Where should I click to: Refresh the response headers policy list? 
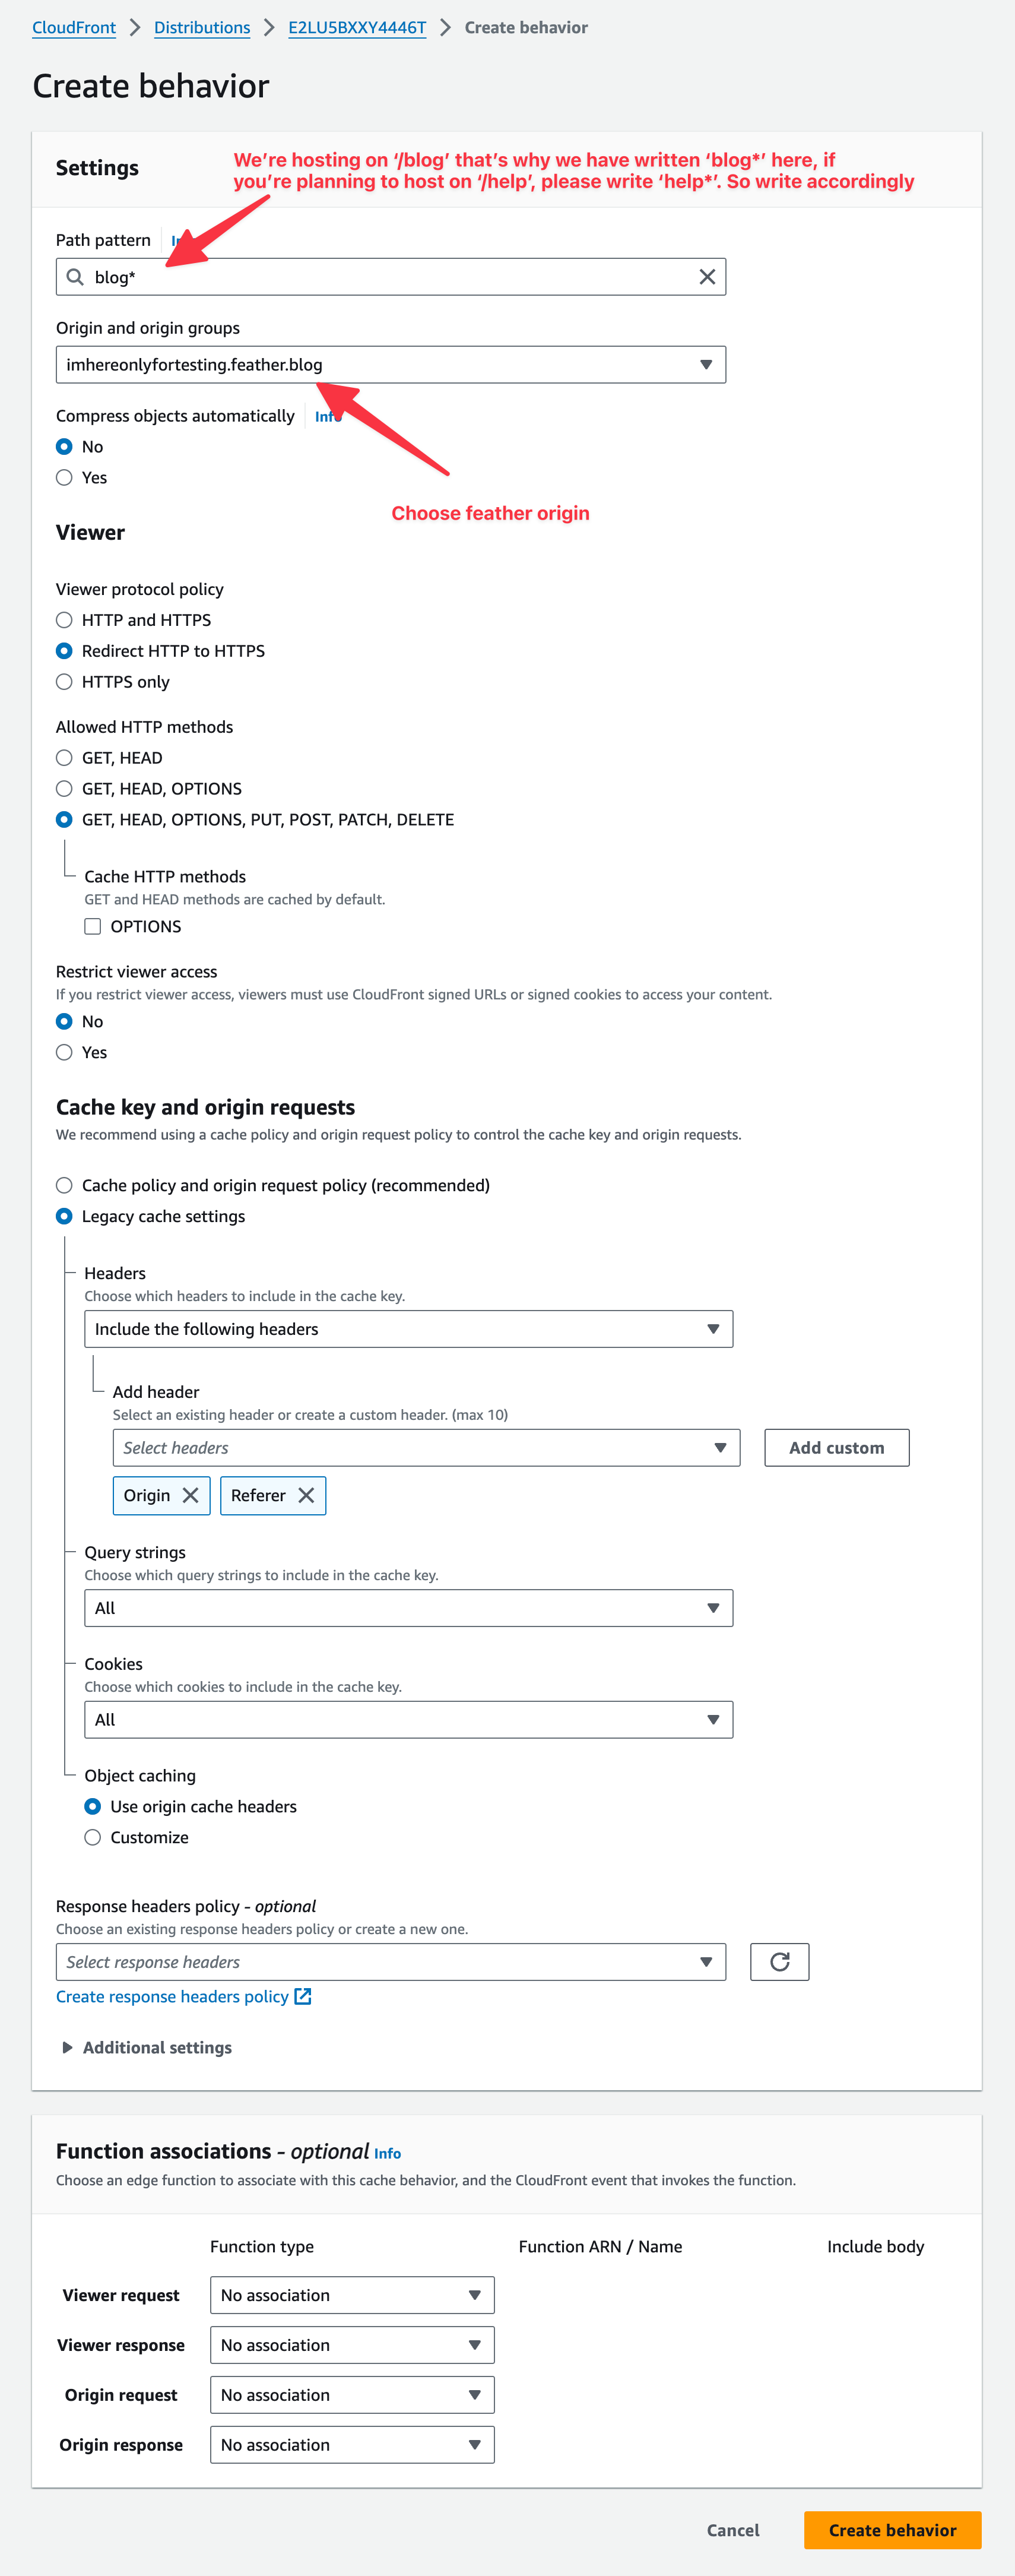(779, 1961)
